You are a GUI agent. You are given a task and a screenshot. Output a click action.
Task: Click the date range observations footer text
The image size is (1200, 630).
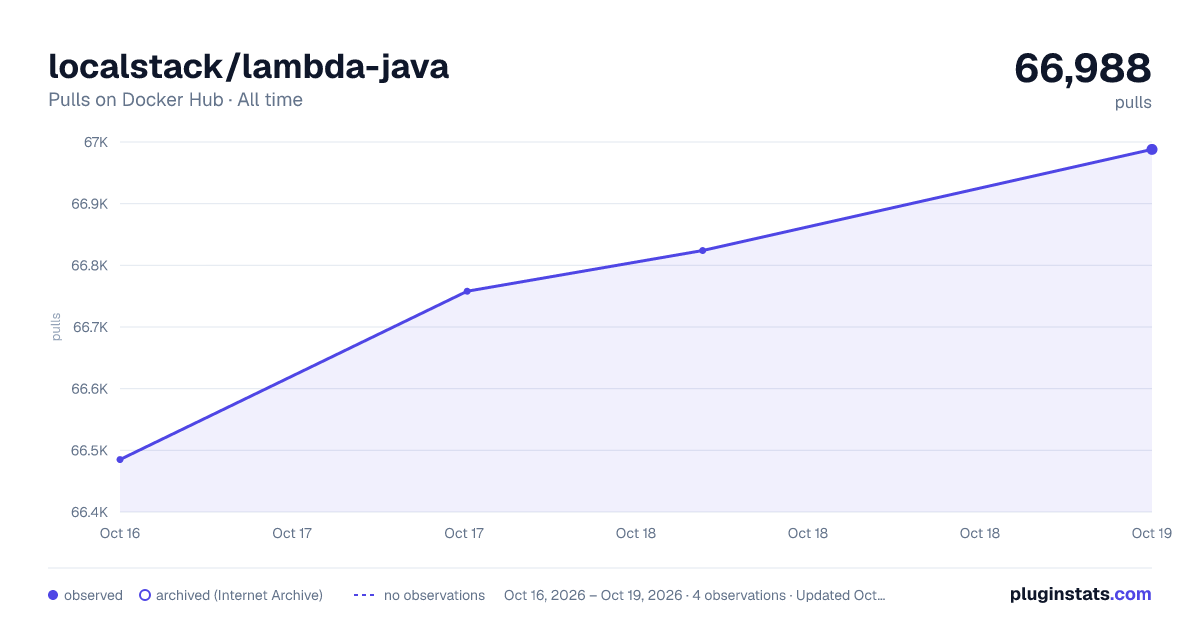coord(695,595)
